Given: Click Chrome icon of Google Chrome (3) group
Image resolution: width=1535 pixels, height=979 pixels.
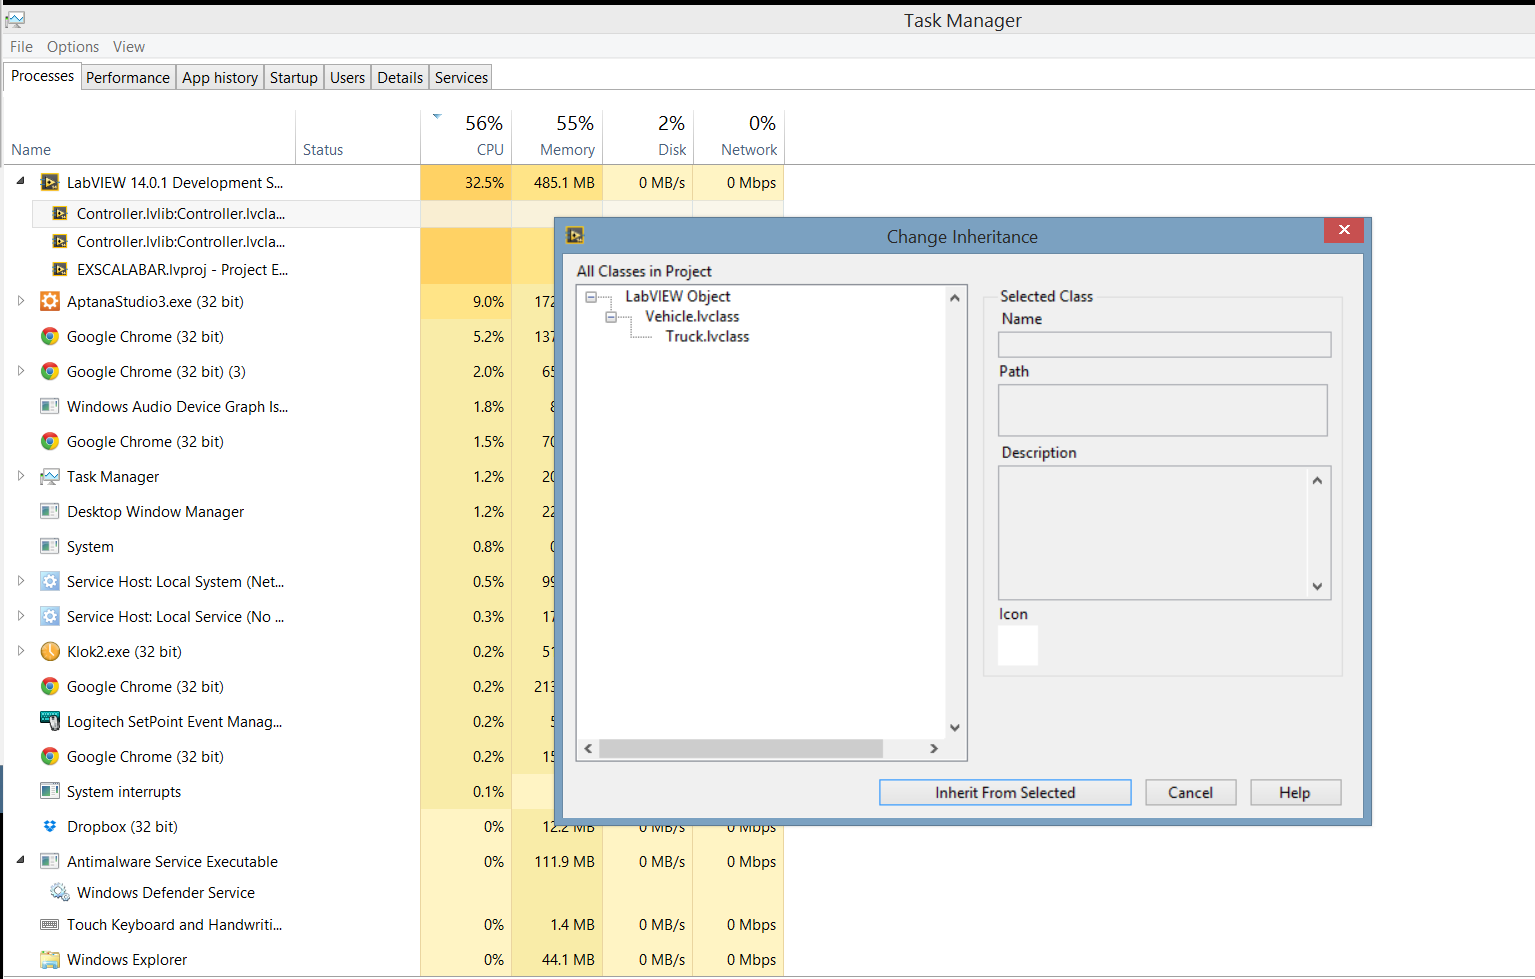Looking at the screenshot, I should click(x=49, y=371).
